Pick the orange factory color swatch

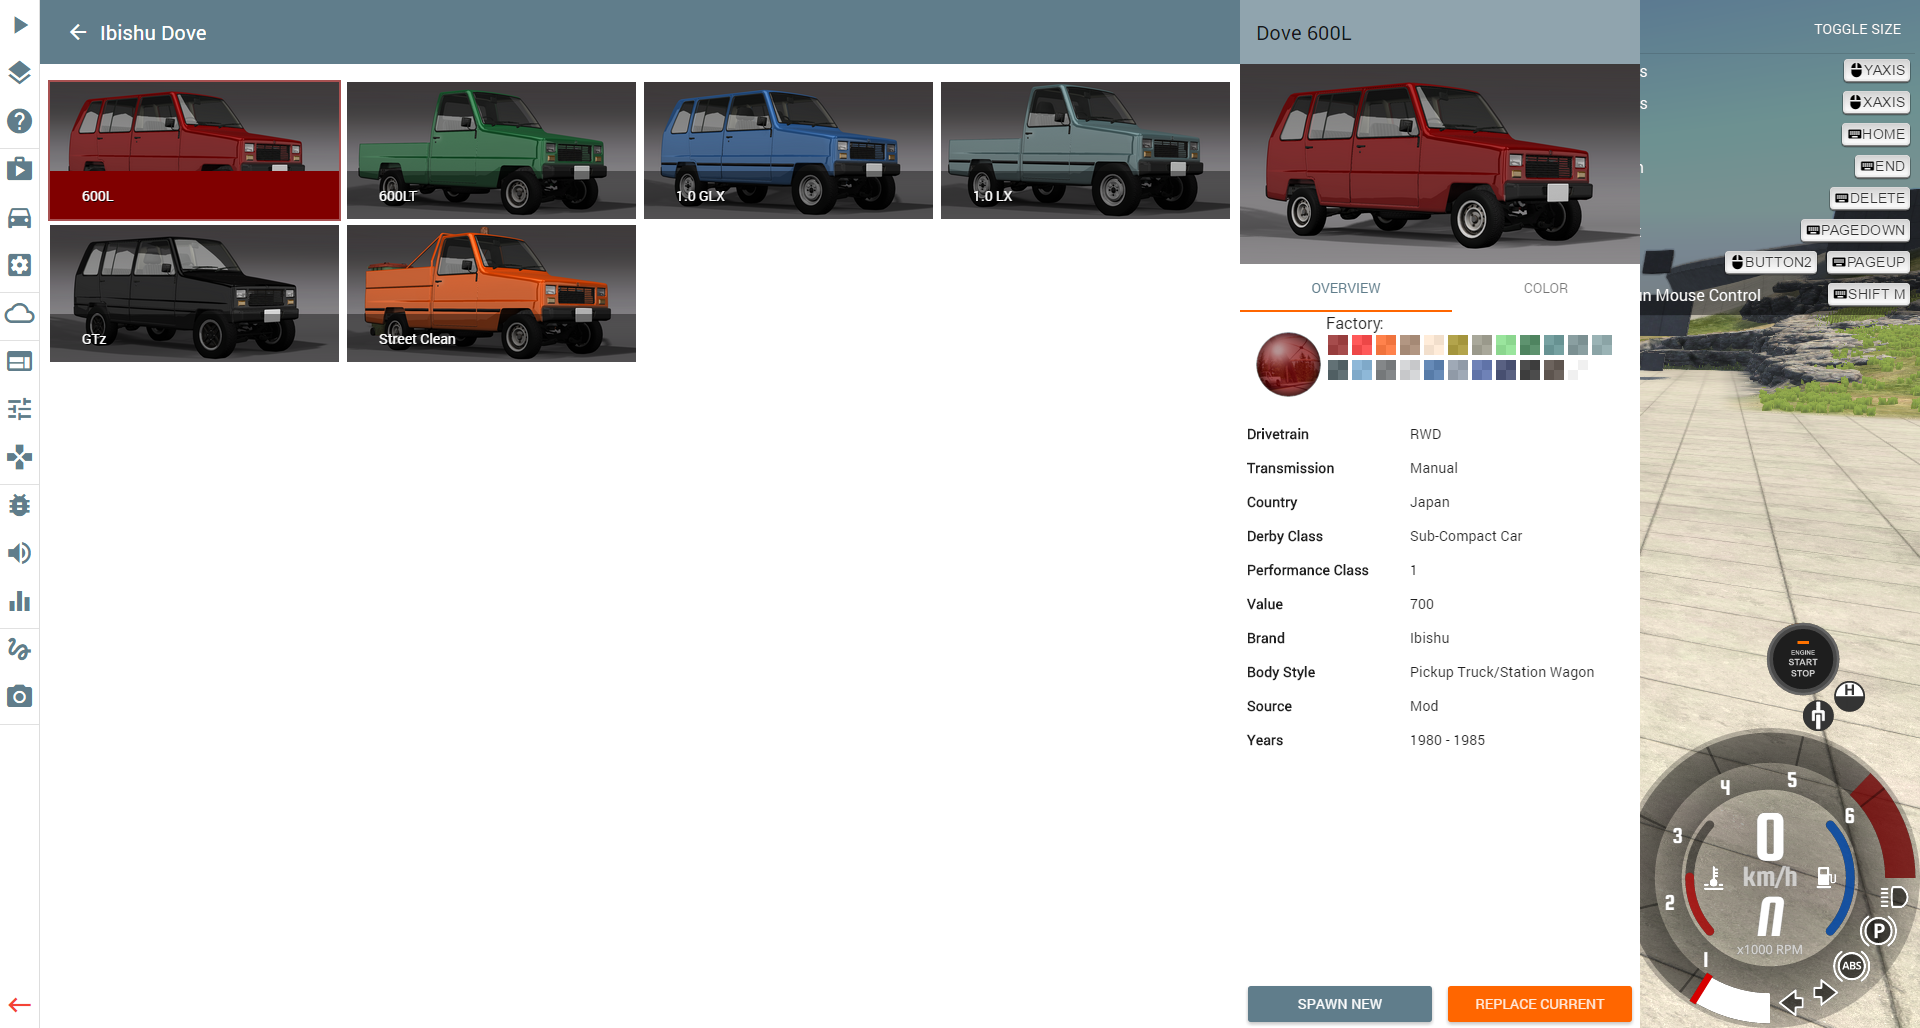click(1386, 345)
